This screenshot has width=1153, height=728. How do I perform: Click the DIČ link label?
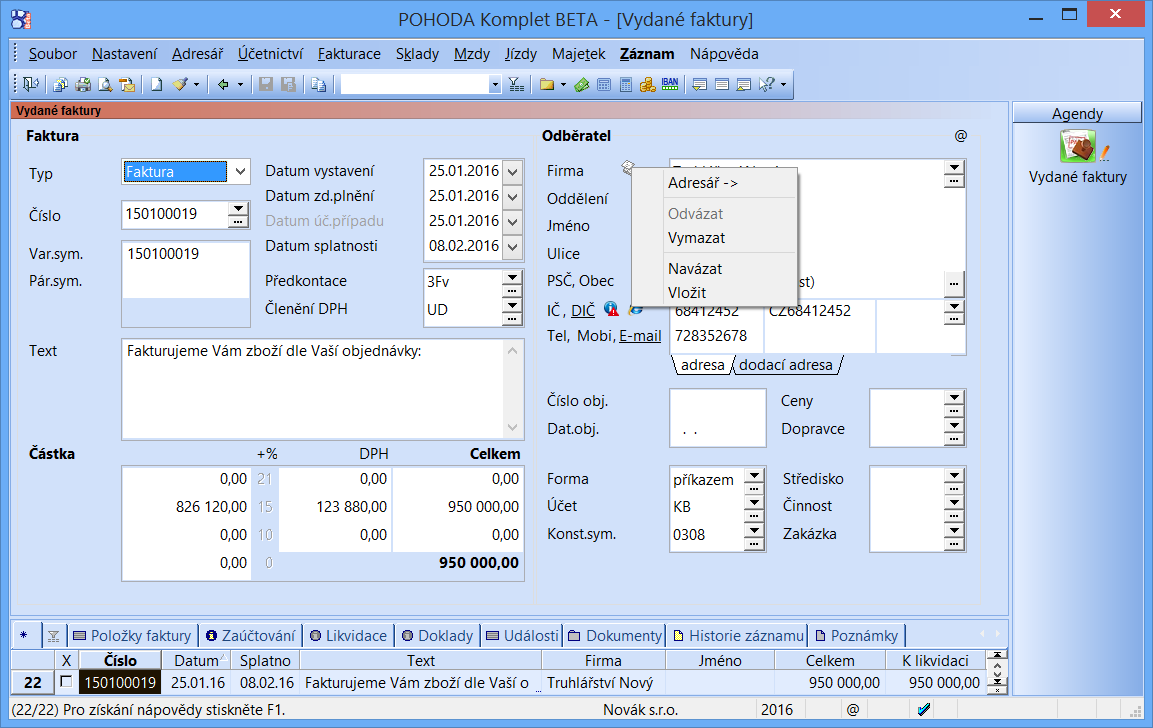[x=583, y=311]
